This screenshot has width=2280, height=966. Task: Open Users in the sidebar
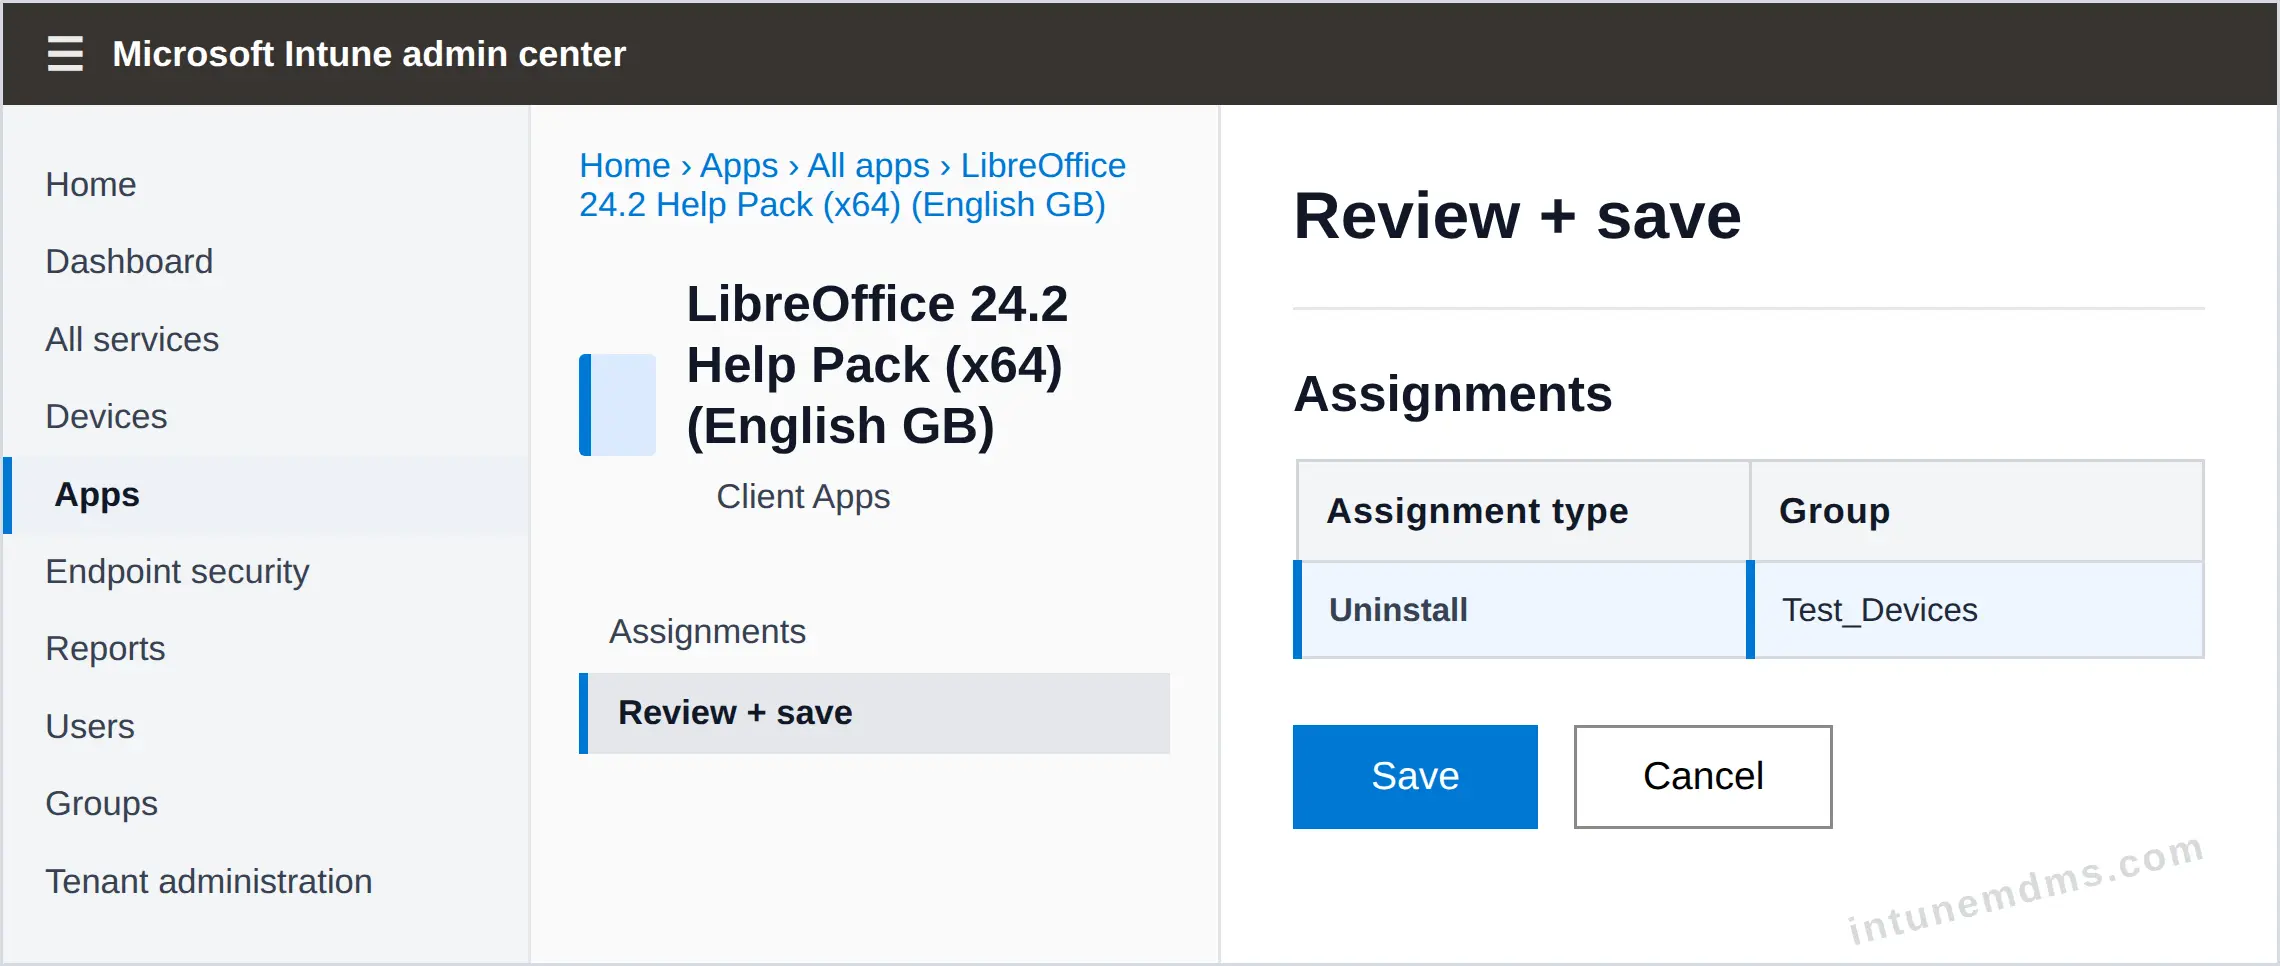90,726
